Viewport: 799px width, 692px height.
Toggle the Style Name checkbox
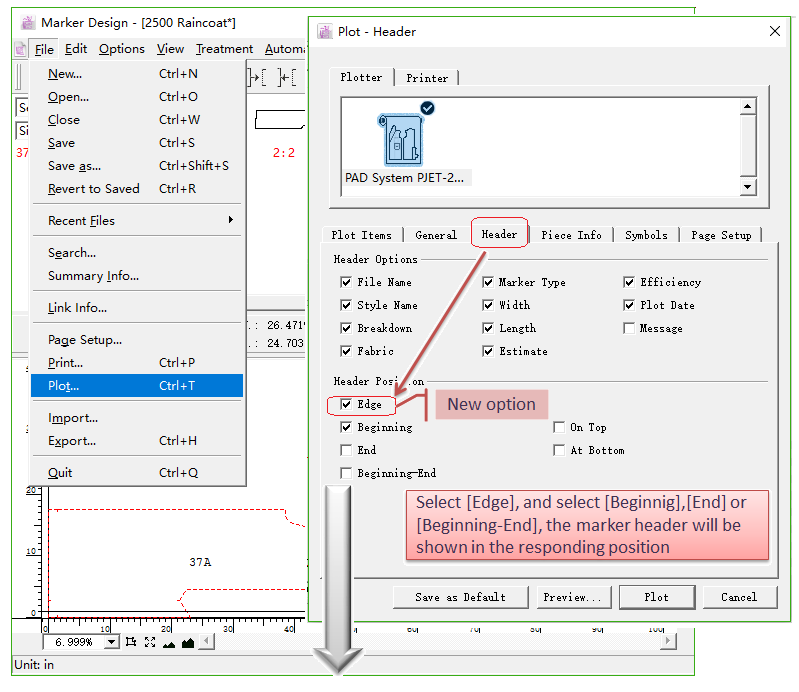[x=346, y=305]
